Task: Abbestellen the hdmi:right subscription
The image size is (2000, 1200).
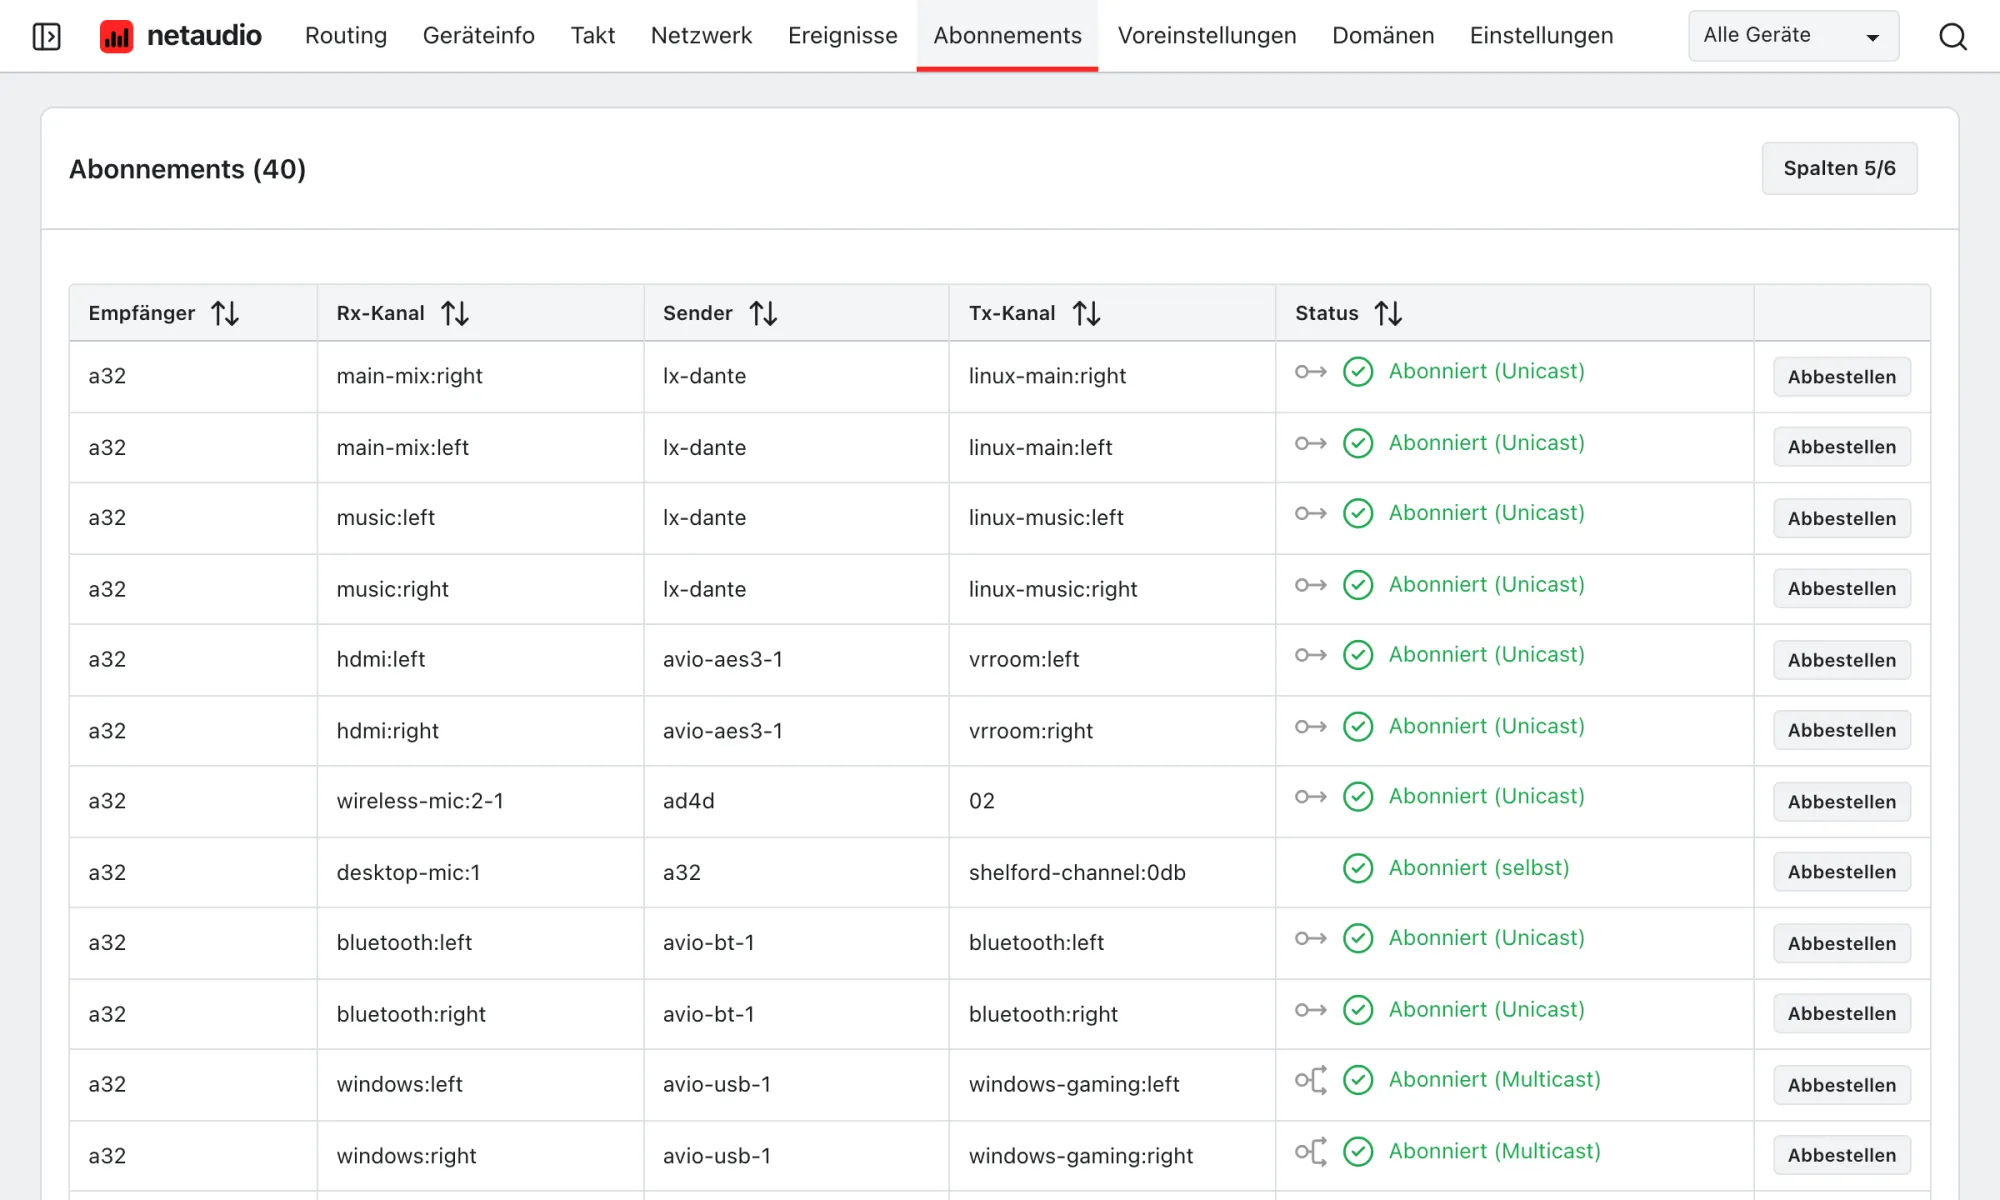Action: point(1842,731)
